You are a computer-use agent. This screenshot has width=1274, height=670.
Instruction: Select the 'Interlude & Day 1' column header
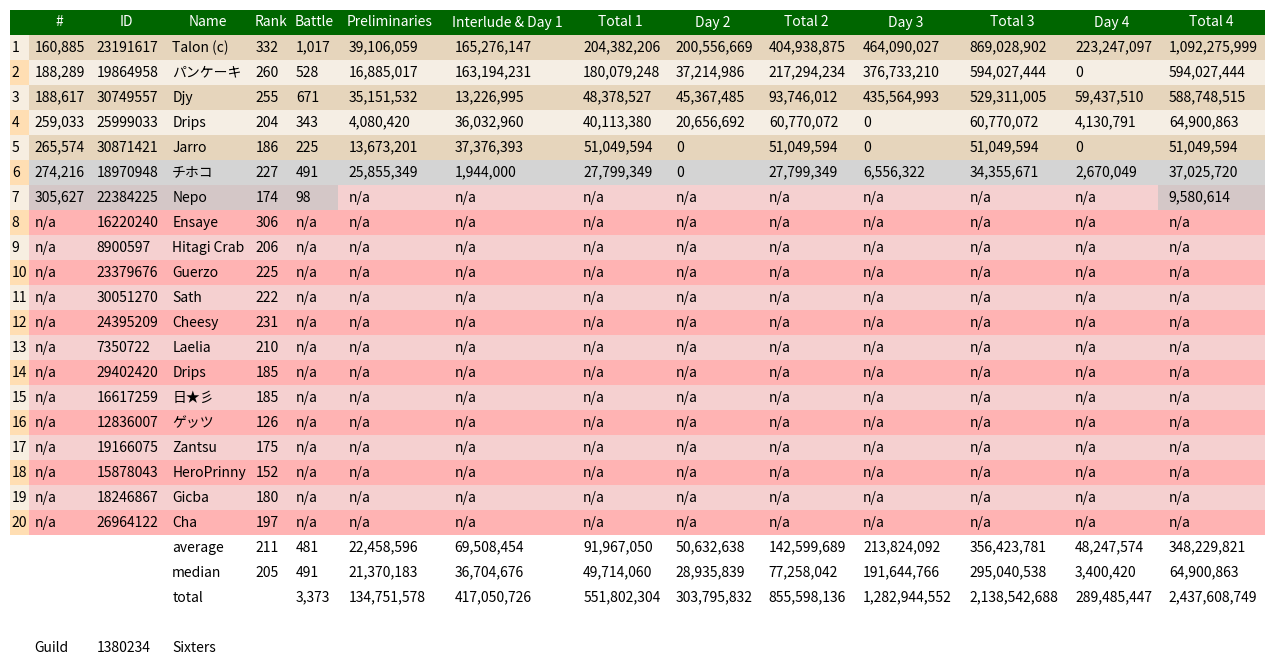[507, 22]
